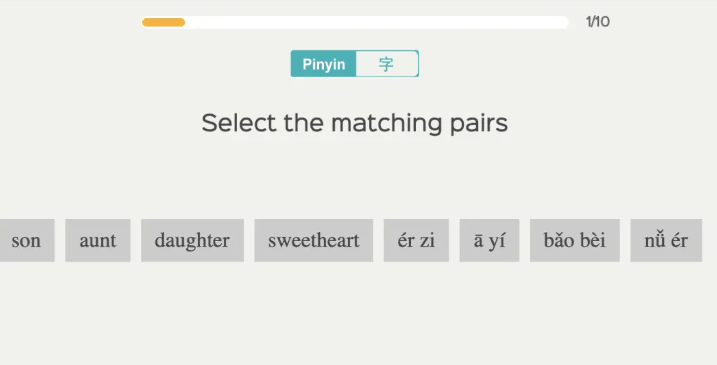Click the empty white progress bar area
Screen dimensions: 717x365
(377, 22)
